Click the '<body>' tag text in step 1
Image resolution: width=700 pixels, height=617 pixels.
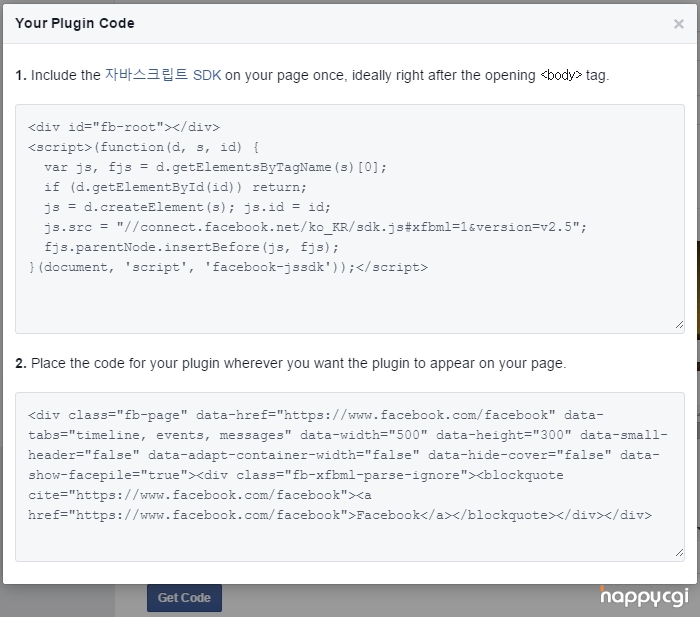pyautogui.click(x=561, y=75)
